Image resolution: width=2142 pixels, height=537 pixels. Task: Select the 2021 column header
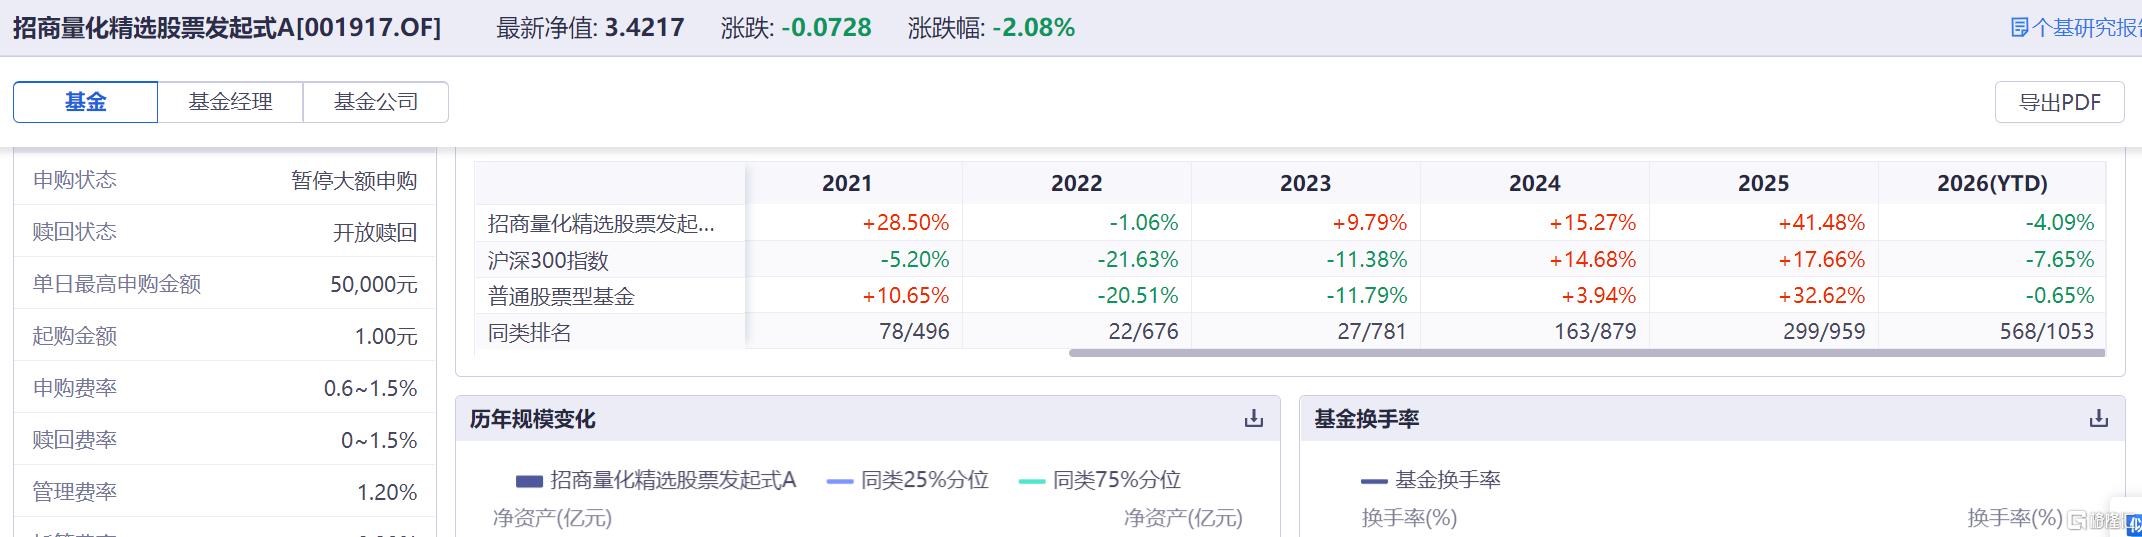point(847,183)
